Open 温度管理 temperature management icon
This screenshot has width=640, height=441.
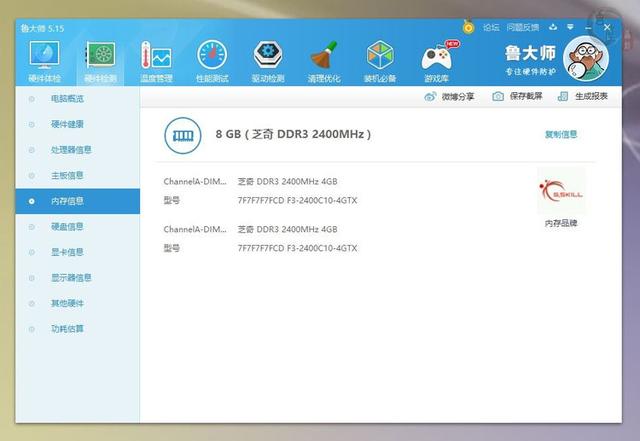[156, 54]
